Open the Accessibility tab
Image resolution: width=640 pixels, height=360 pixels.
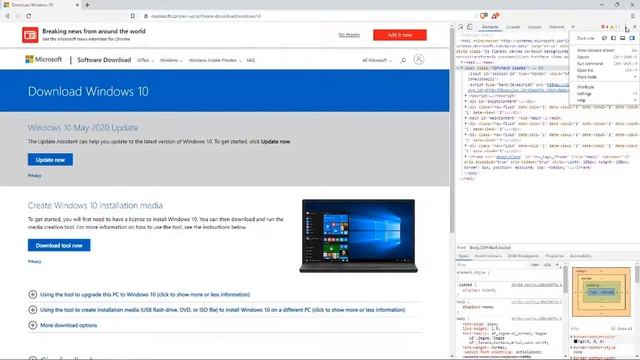tap(580, 256)
